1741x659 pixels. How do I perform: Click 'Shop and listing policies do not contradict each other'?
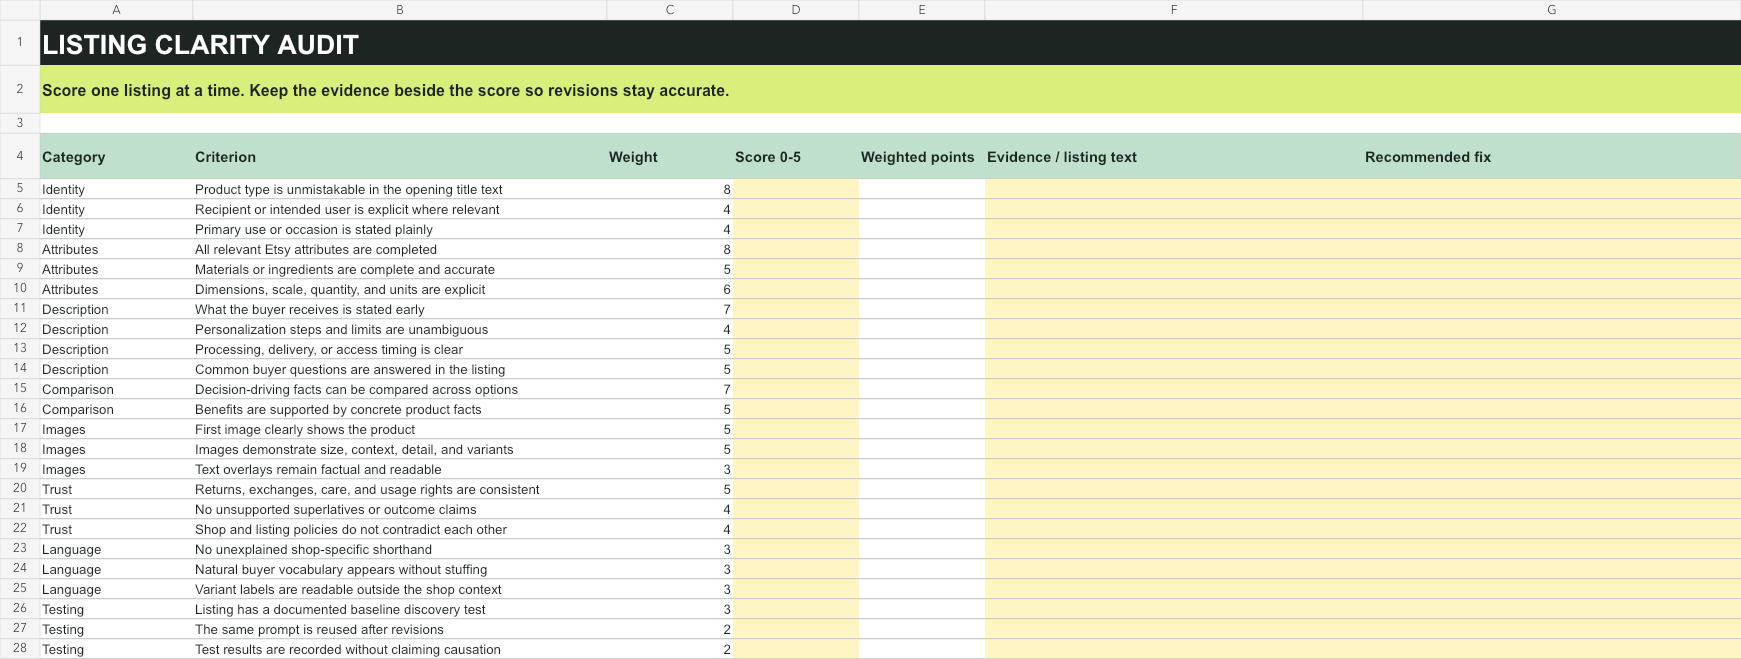(x=351, y=529)
